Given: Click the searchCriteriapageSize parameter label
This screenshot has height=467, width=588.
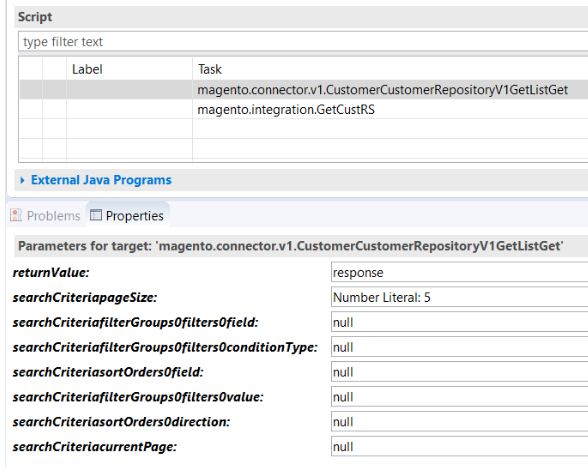Looking at the screenshot, I should coord(85,297).
